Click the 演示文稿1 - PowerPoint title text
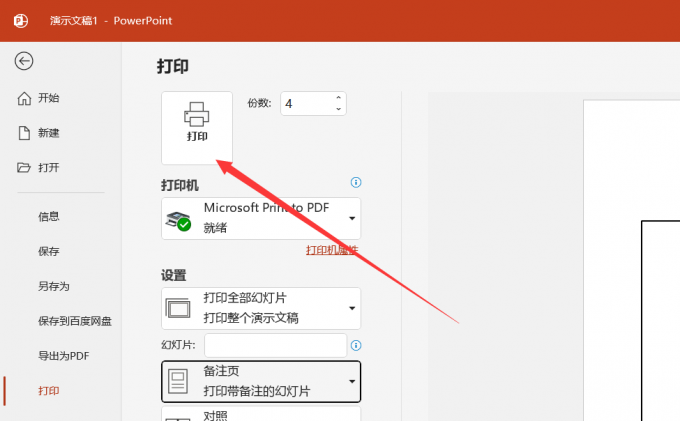This screenshot has width=680, height=421. click(x=111, y=21)
